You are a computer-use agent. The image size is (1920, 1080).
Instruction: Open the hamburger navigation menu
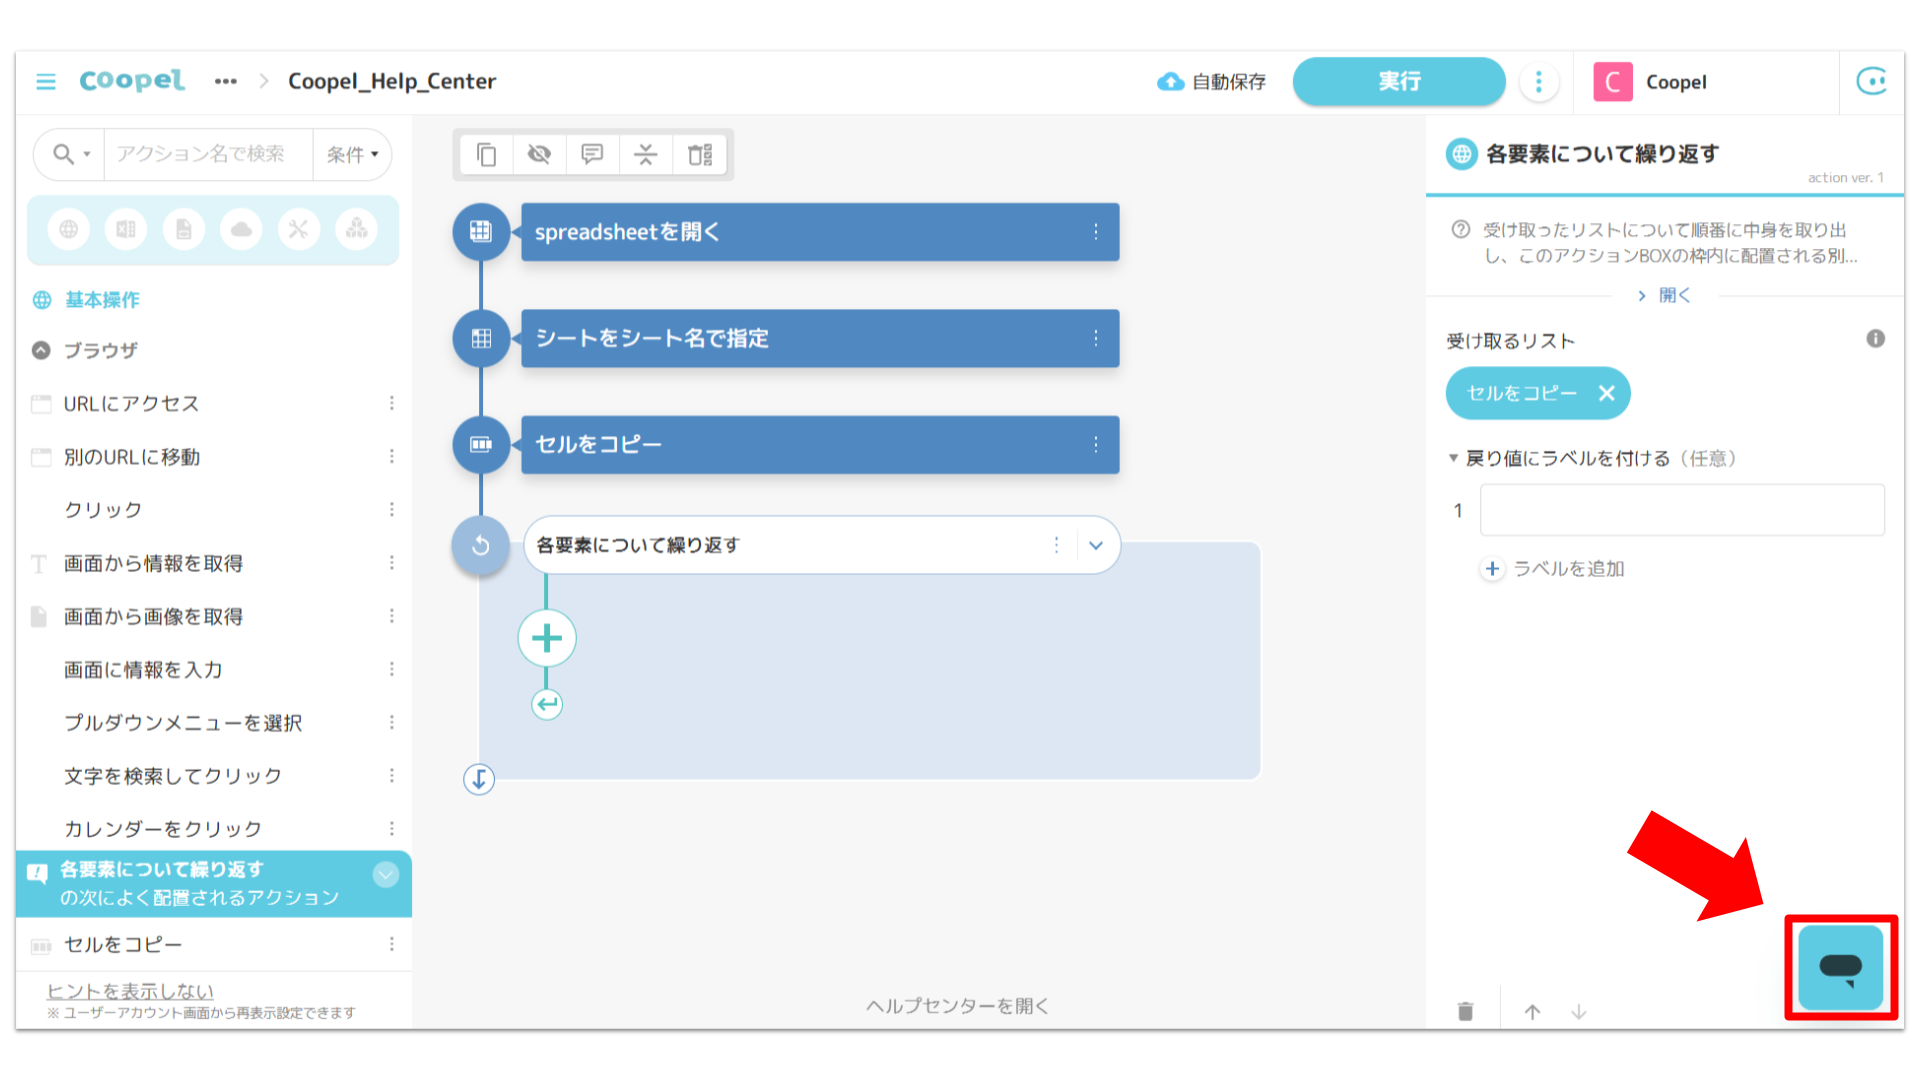coord(46,81)
